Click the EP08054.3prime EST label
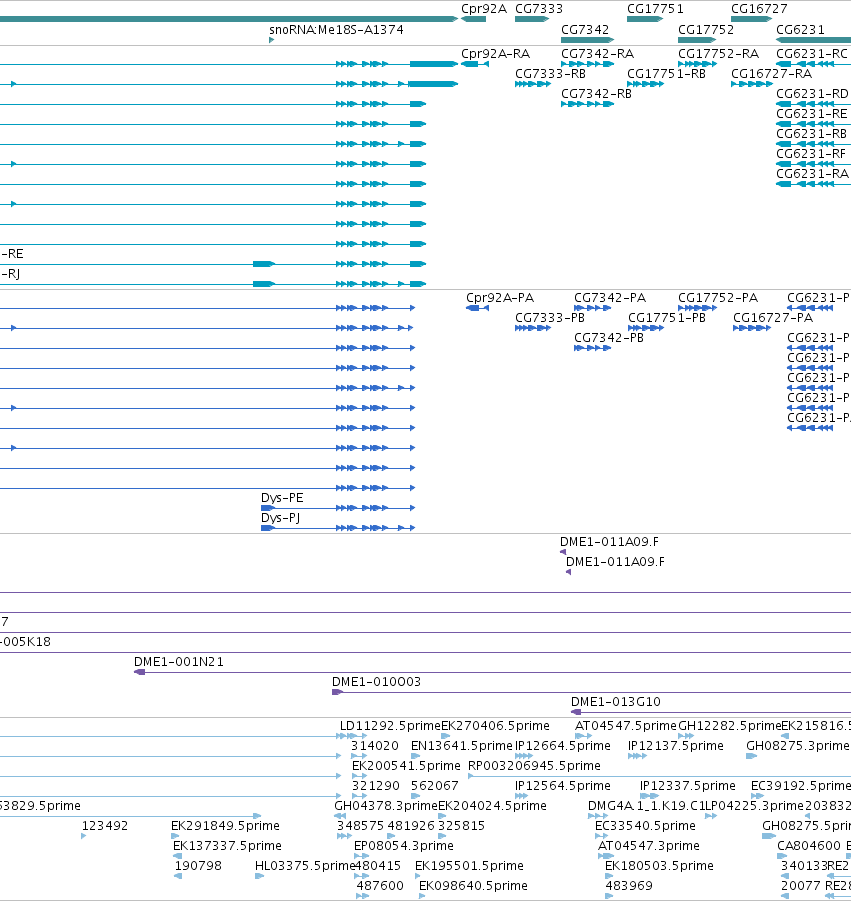851x901 pixels. (x=404, y=846)
